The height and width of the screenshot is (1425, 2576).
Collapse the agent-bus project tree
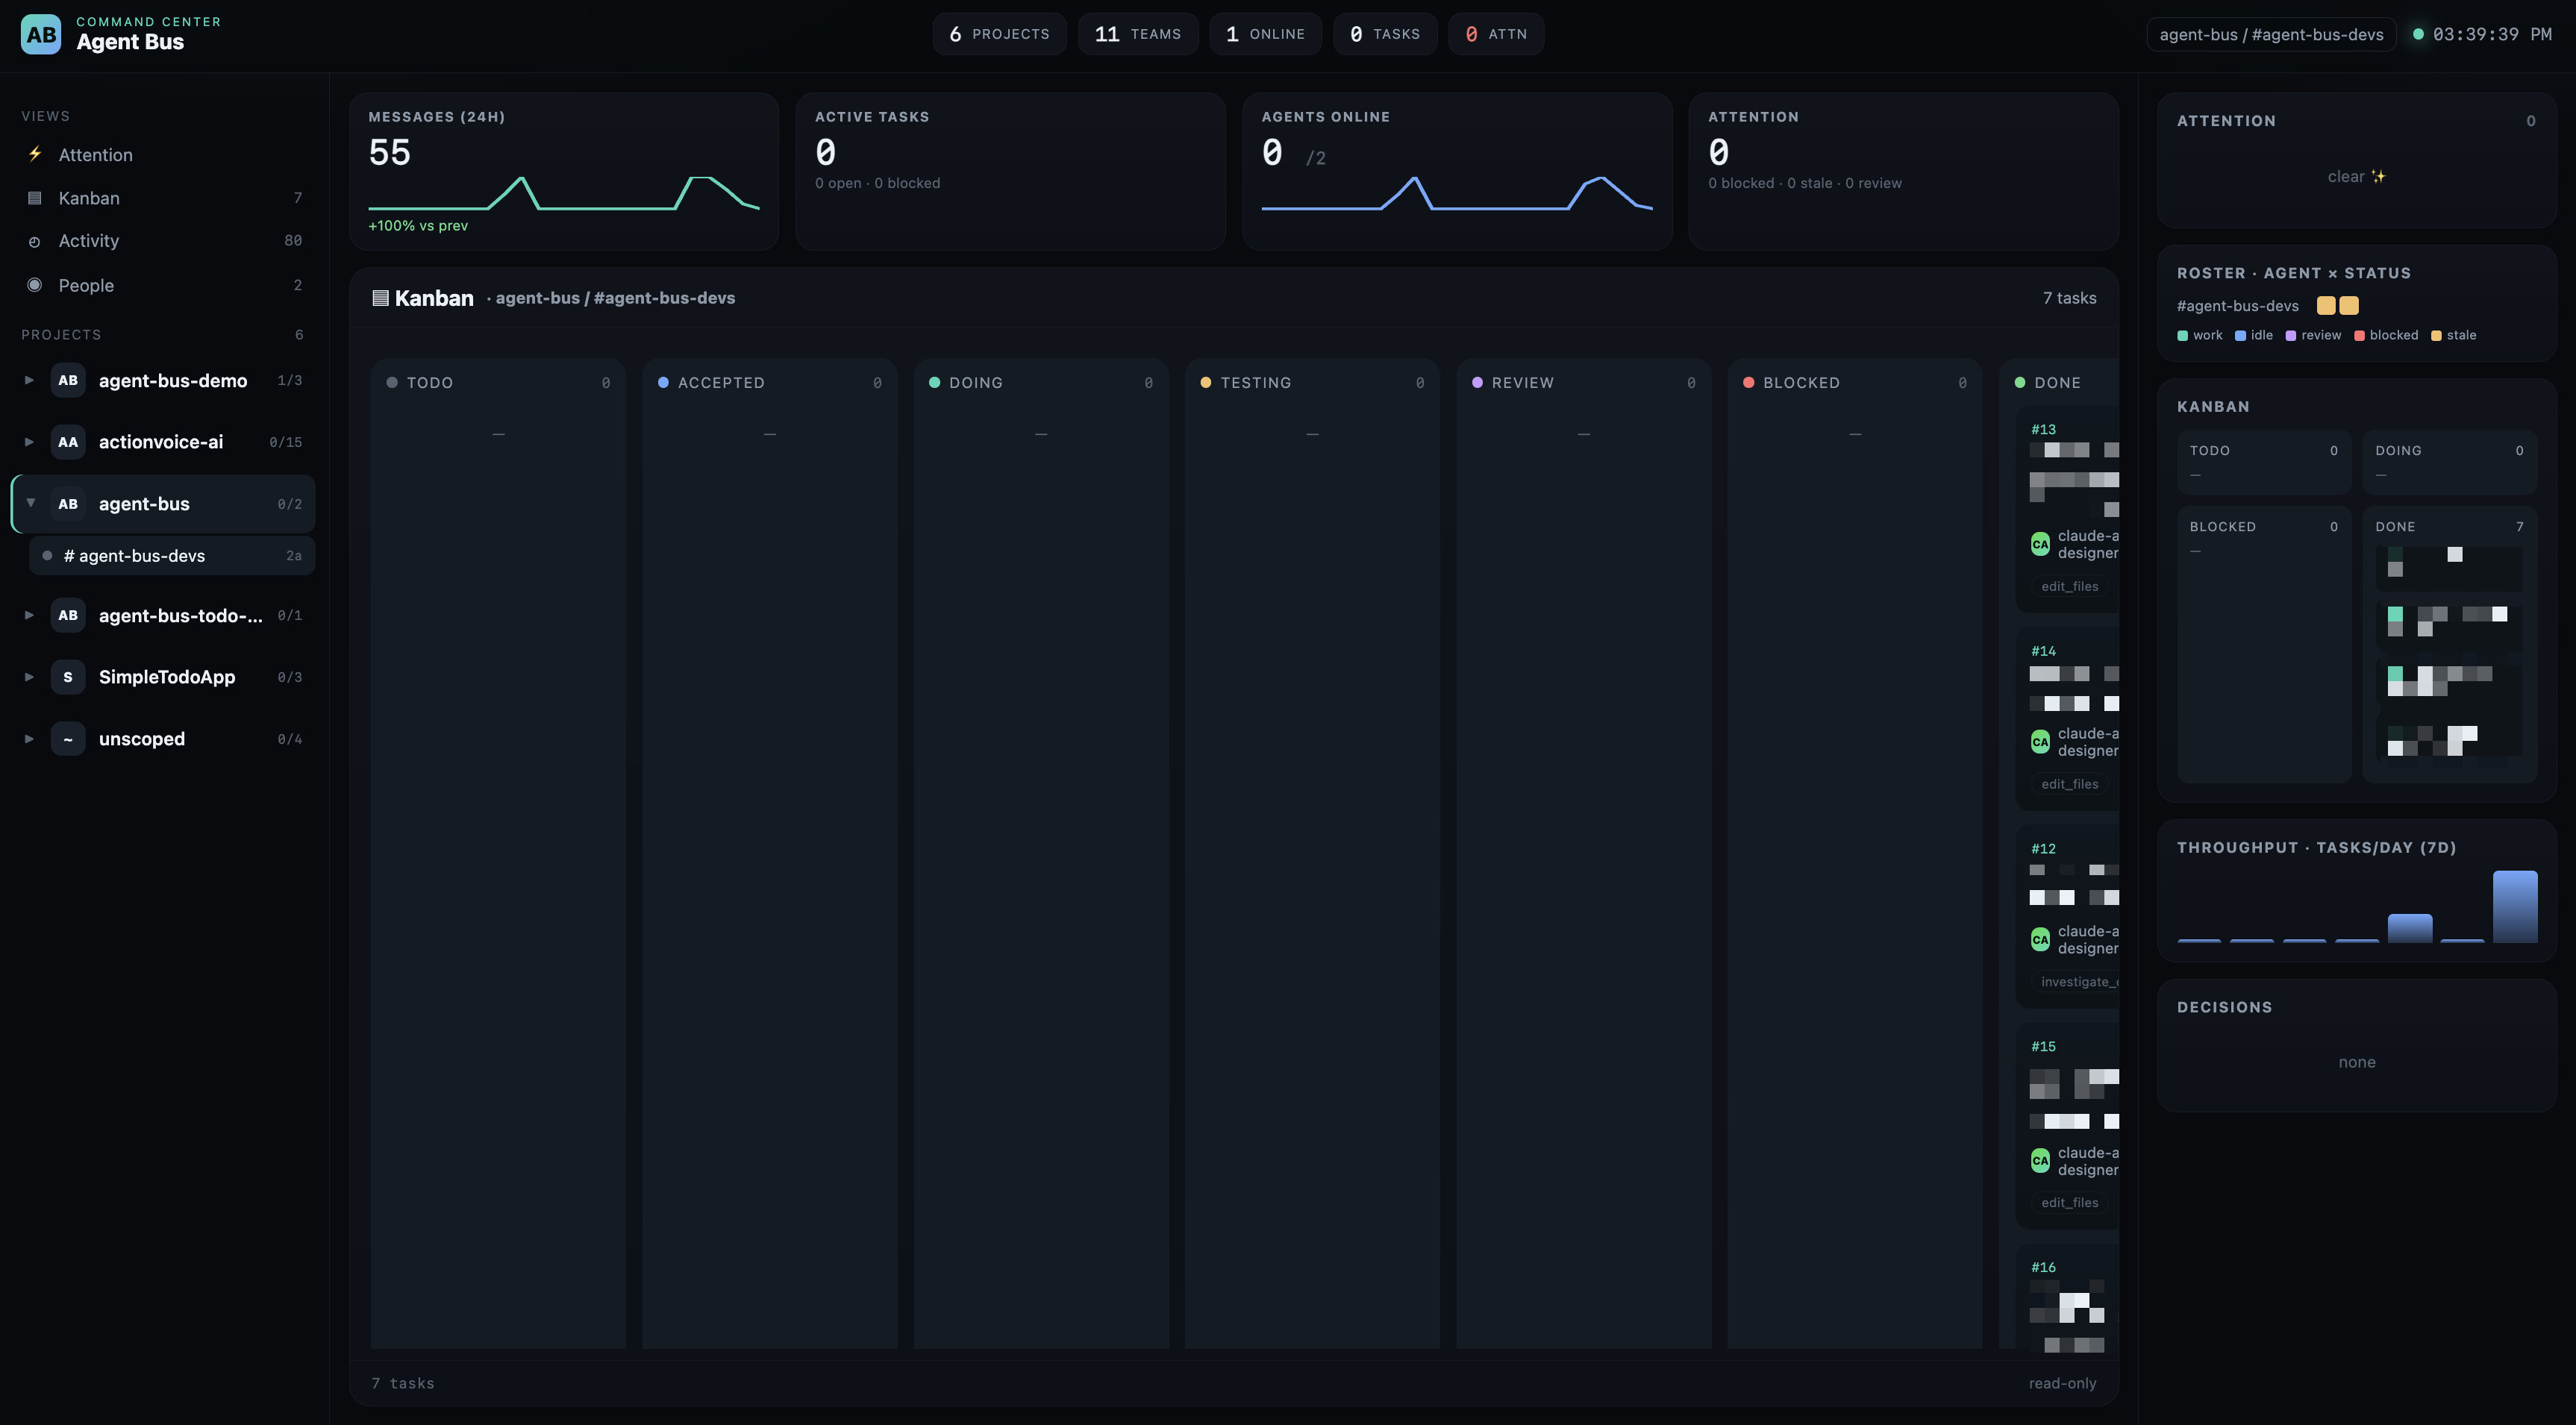tap(30, 503)
